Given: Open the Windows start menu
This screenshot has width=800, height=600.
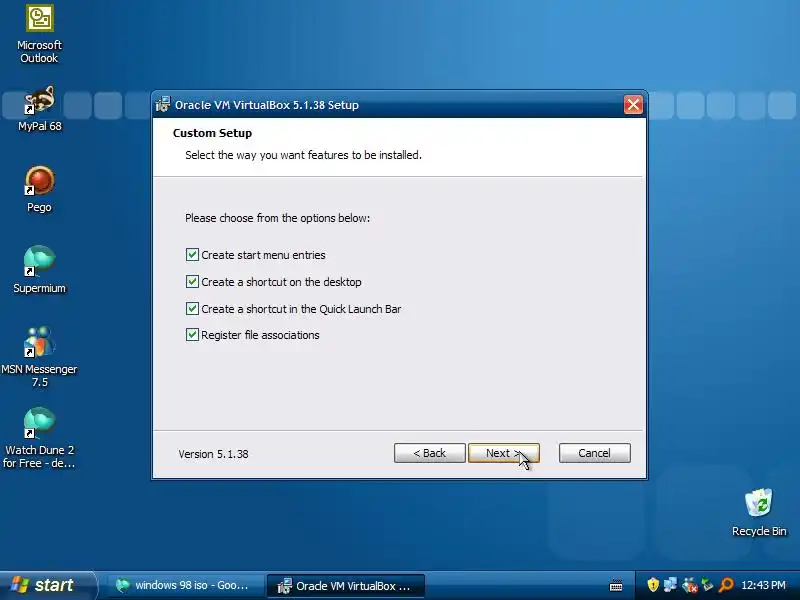Looking at the screenshot, I should pyautogui.click(x=47, y=585).
